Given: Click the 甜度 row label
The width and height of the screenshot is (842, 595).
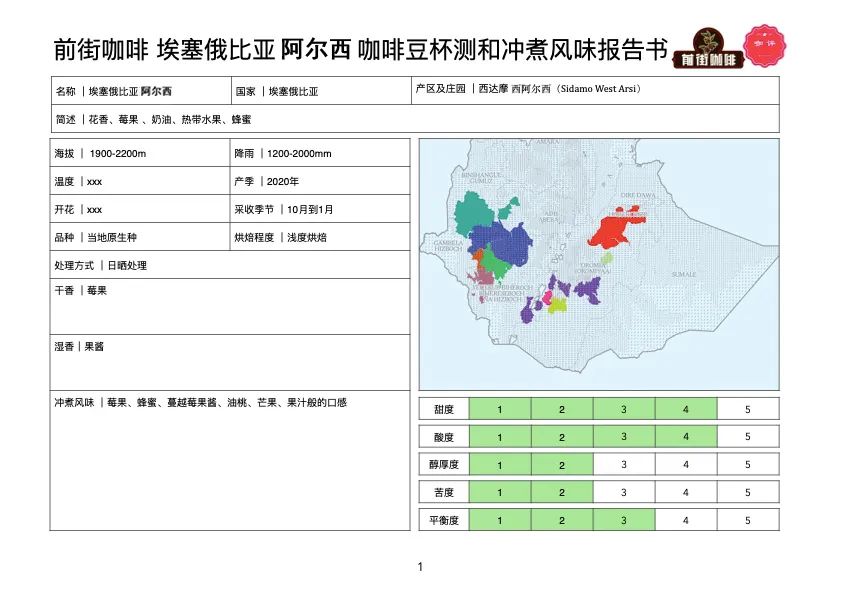Looking at the screenshot, I should pyautogui.click(x=444, y=409).
